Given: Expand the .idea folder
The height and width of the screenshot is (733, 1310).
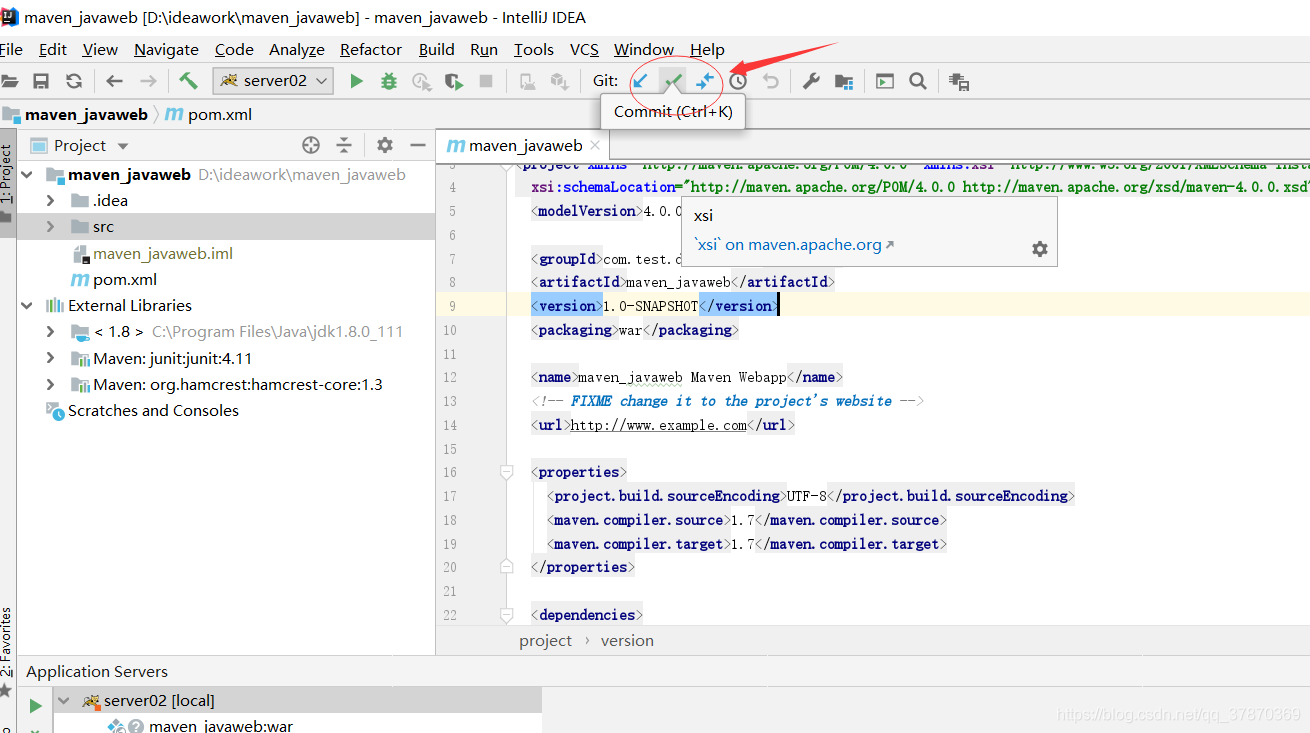Looking at the screenshot, I should [50, 201].
